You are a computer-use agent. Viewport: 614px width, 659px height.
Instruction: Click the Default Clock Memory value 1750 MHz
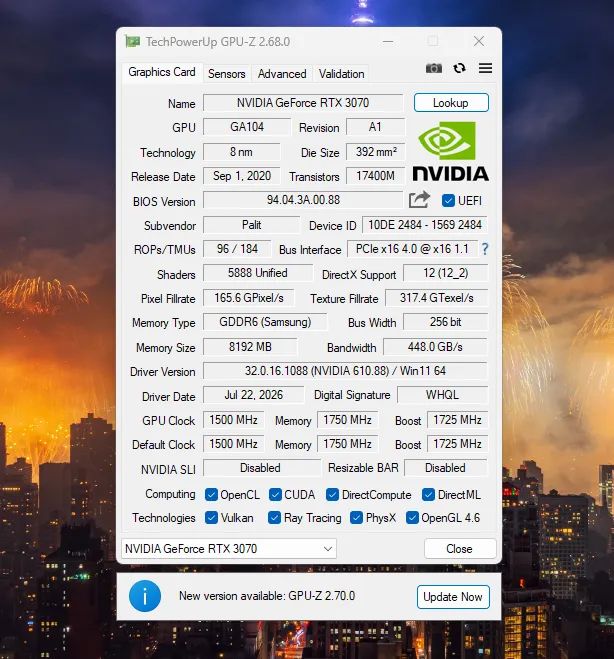pyautogui.click(x=348, y=444)
